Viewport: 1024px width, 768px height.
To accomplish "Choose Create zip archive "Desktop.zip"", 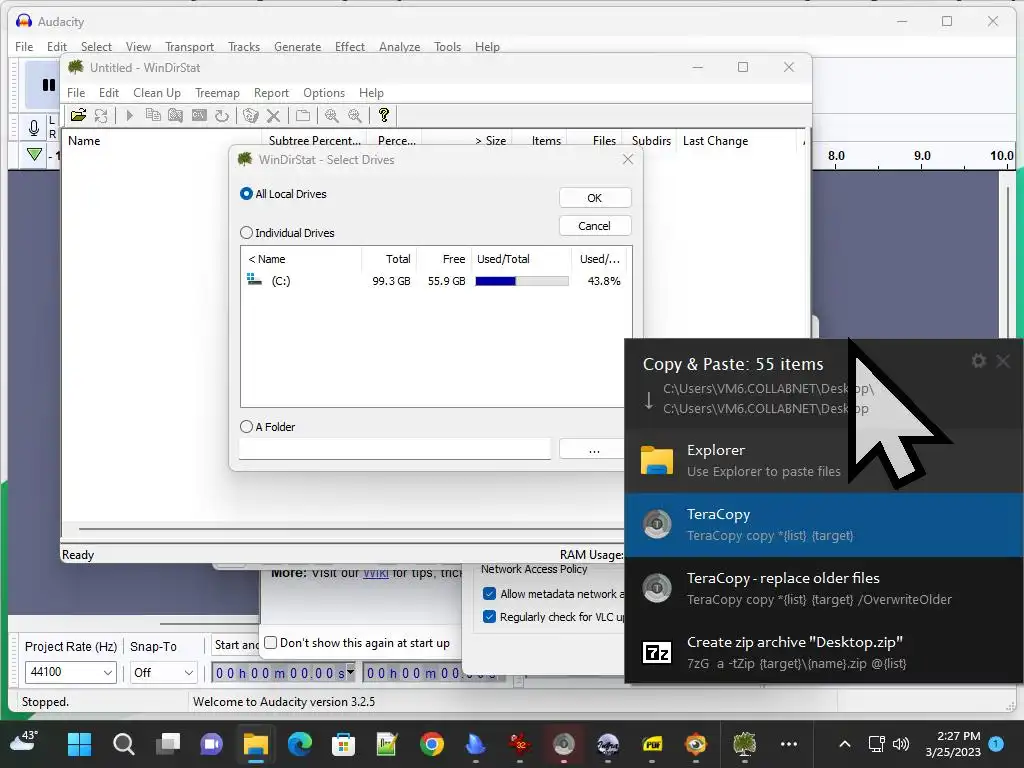I will 824,652.
